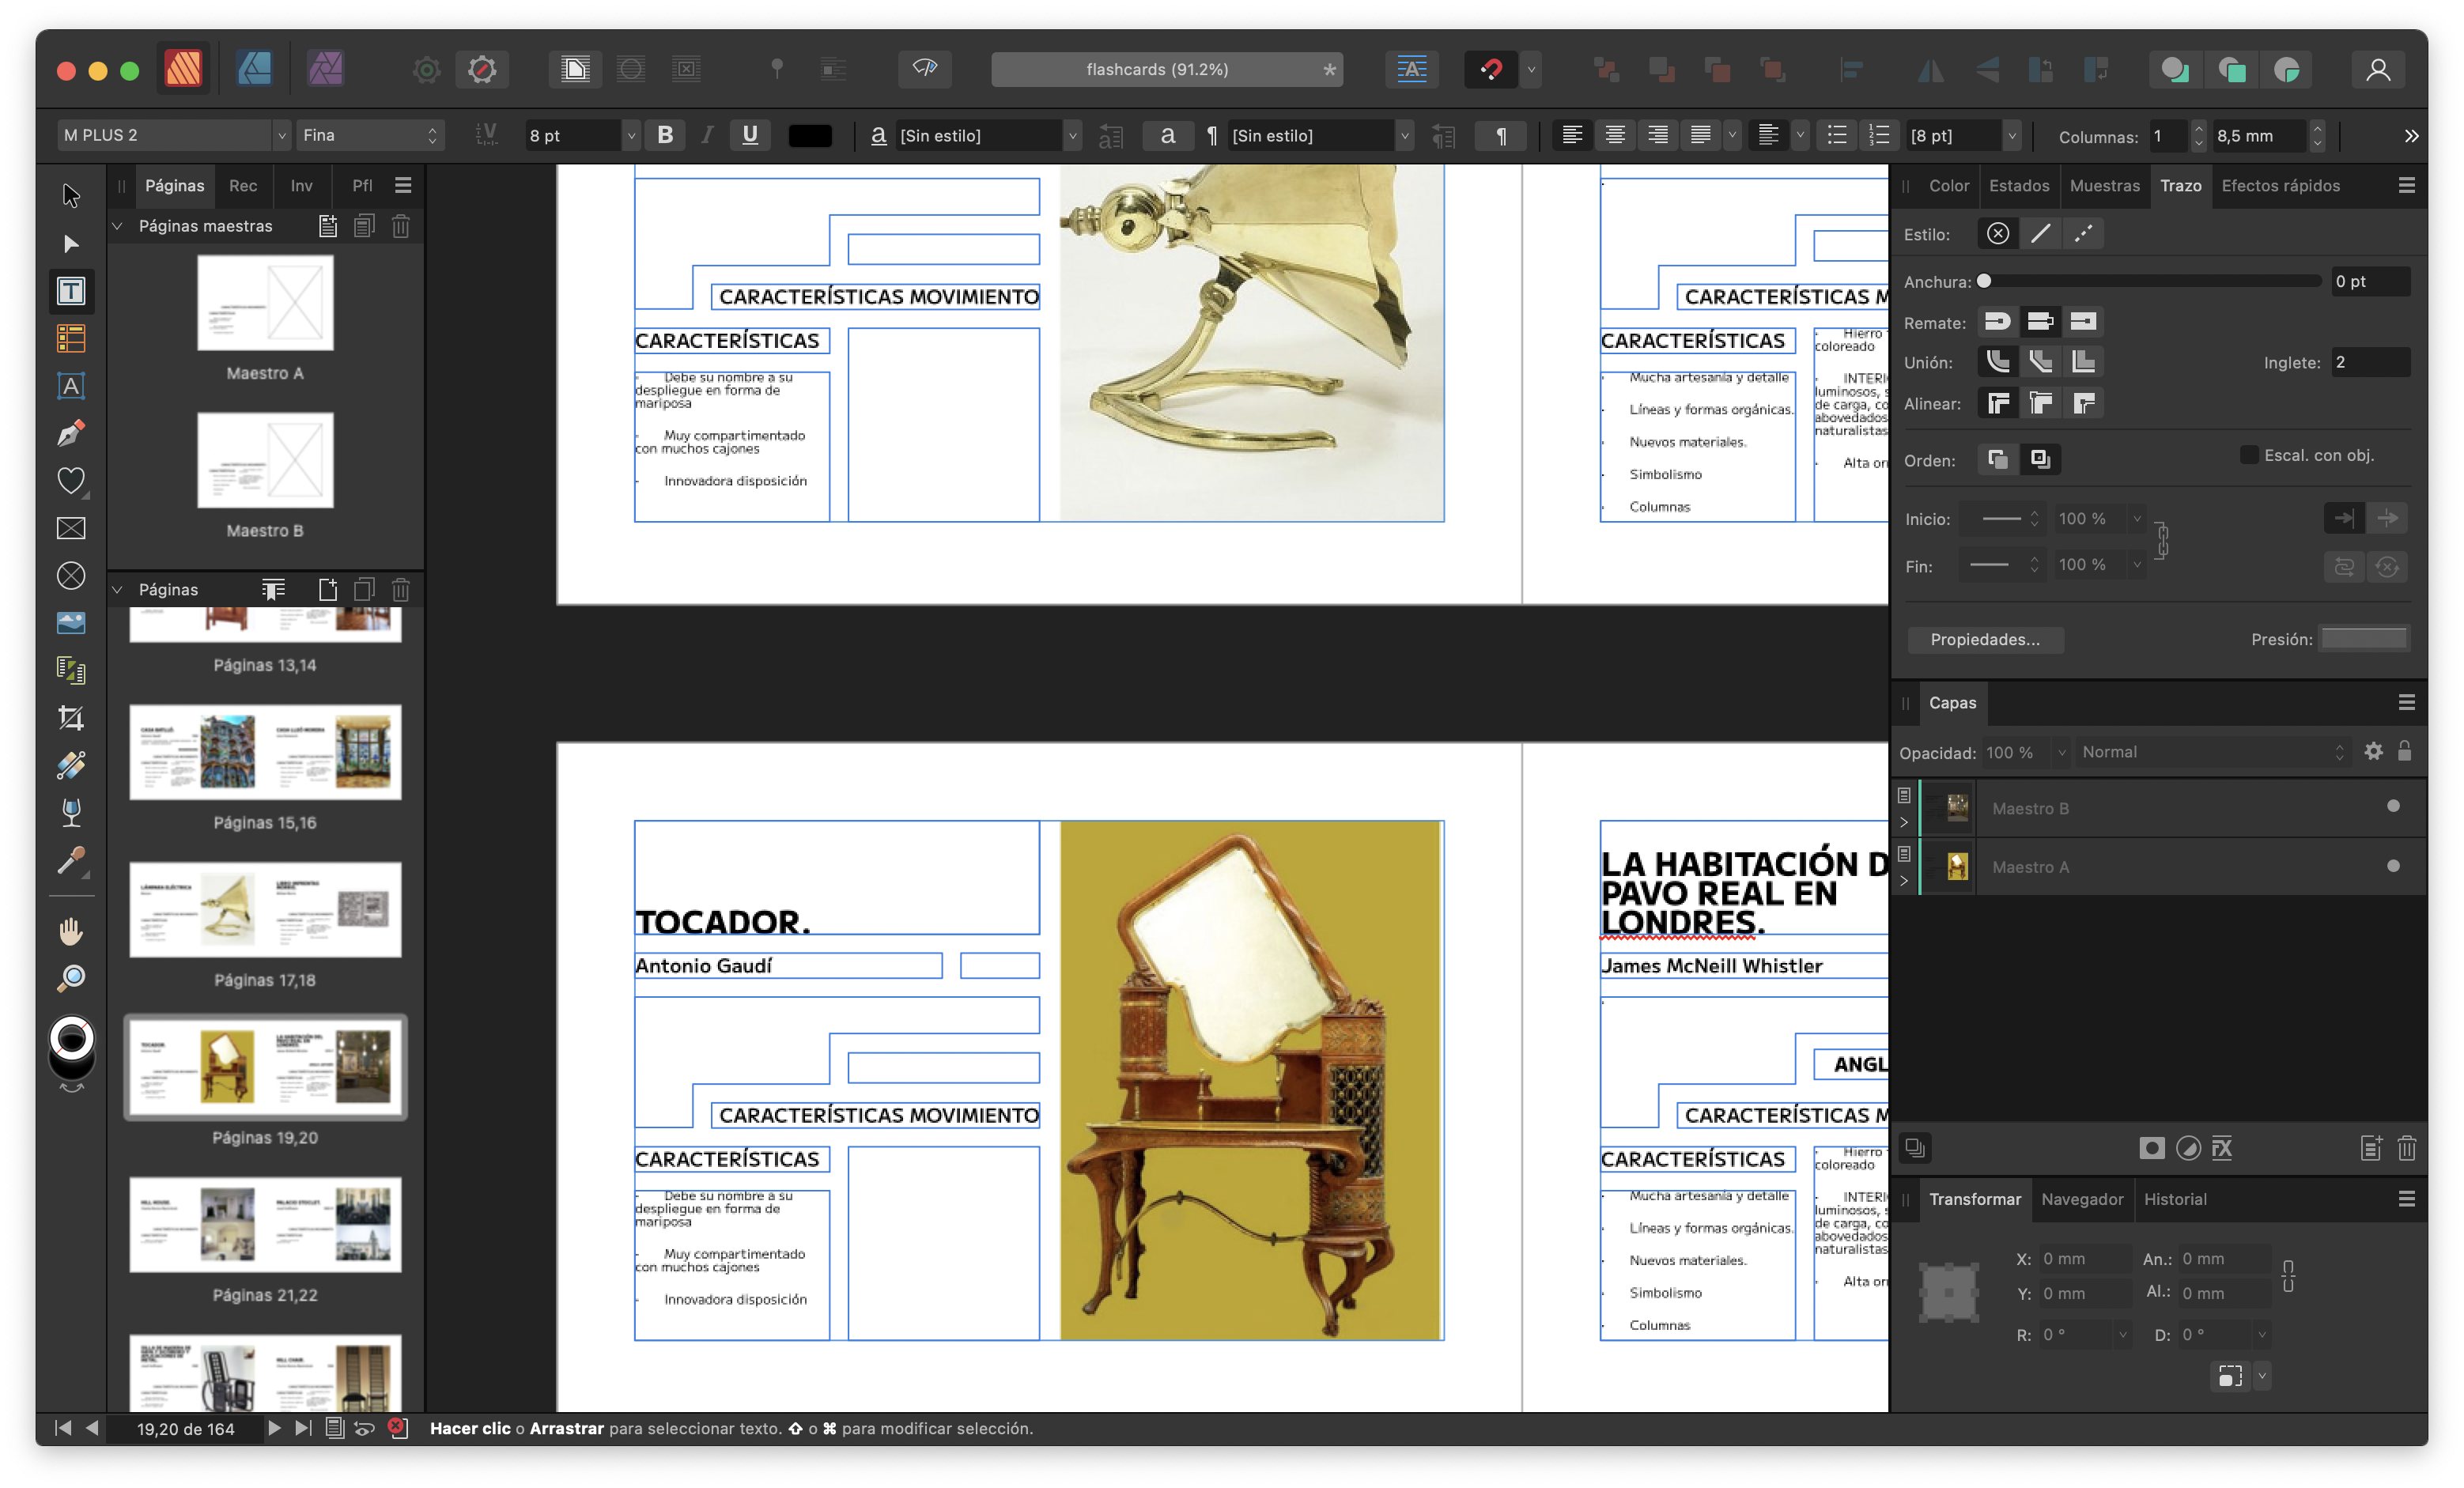2464x1488 pixels.
Task: Select the Color Picker eyedropper tool
Action: tap(70, 860)
